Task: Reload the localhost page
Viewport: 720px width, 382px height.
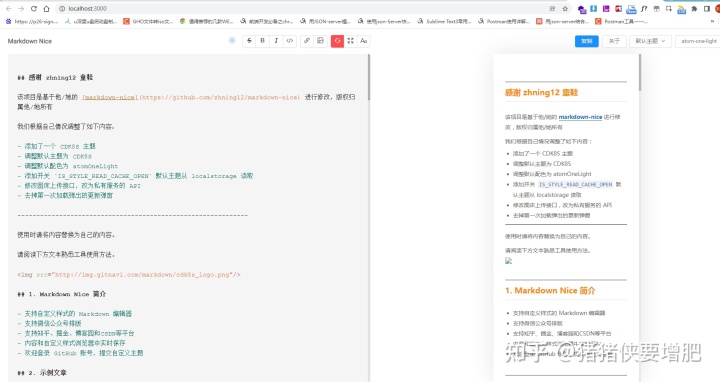Action: coord(34,9)
